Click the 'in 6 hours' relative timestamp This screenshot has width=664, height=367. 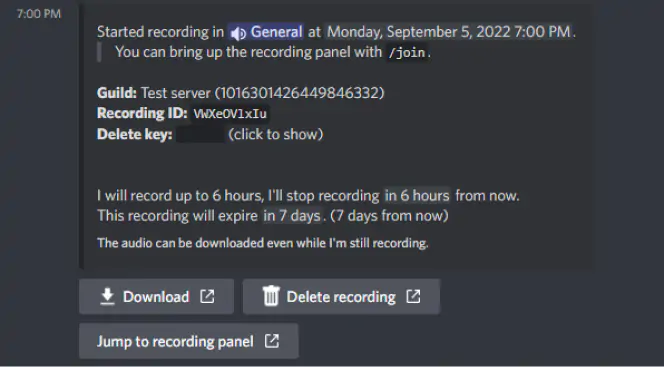pyautogui.click(x=417, y=196)
